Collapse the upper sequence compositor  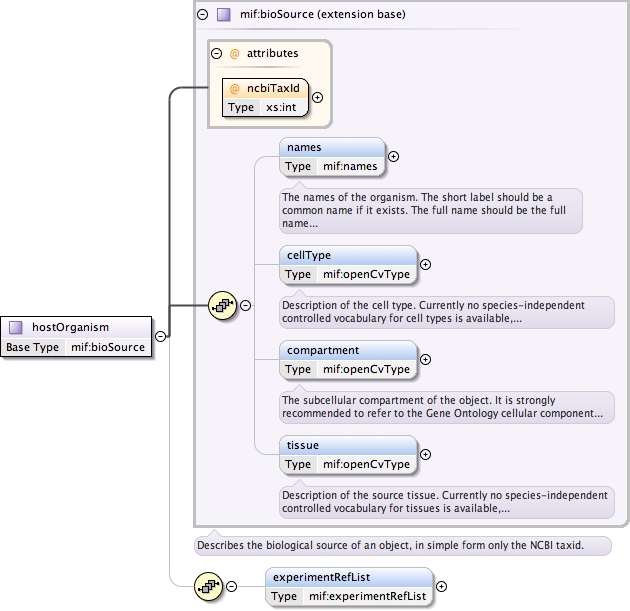(246, 305)
